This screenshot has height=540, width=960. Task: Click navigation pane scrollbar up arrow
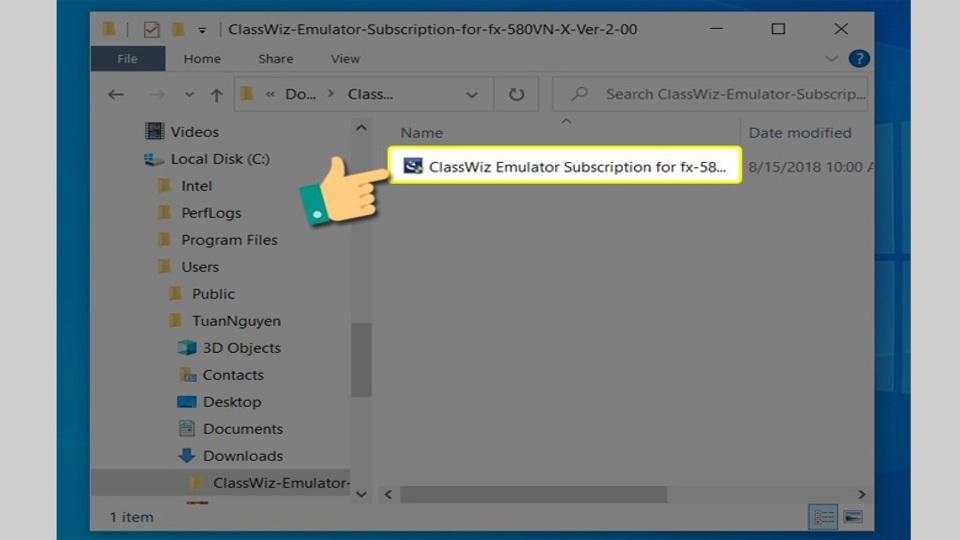[x=361, y=128]
